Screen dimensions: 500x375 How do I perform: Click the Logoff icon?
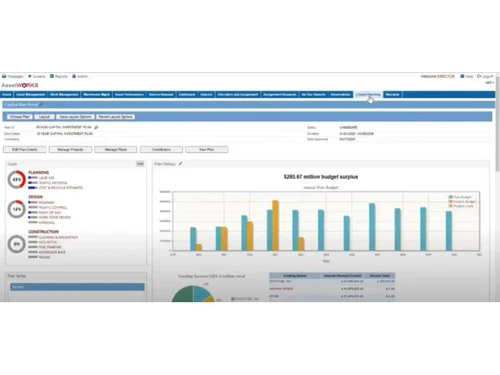(479, 76)
